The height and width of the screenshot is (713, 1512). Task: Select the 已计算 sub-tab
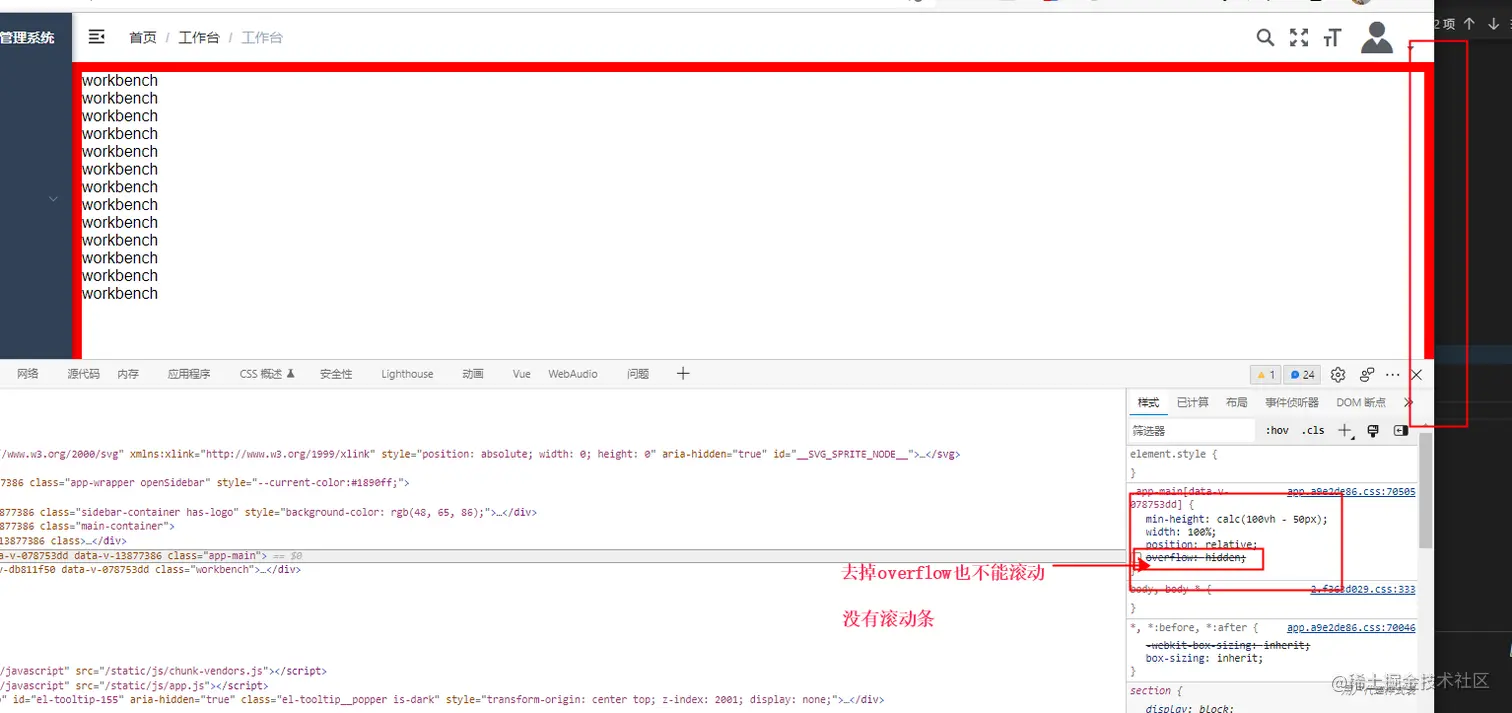pyautogui.click(x=1192, y=402)
